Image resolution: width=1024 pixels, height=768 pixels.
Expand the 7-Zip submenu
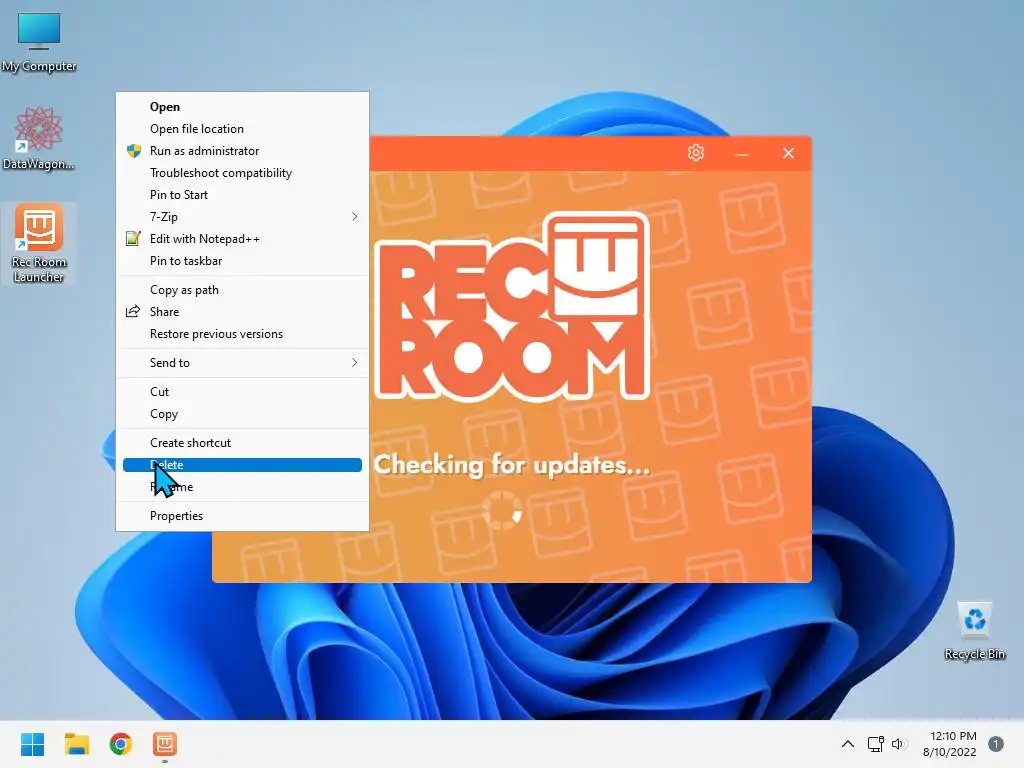(x=242, y=217)
